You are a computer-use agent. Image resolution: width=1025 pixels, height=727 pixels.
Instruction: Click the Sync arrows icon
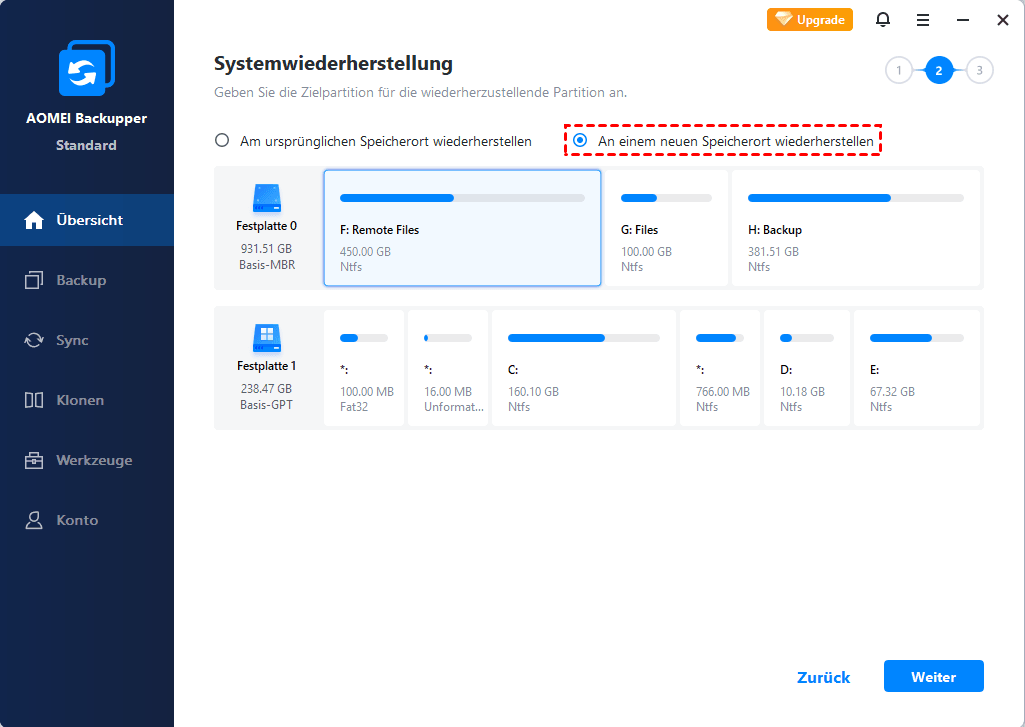point(34,340)
